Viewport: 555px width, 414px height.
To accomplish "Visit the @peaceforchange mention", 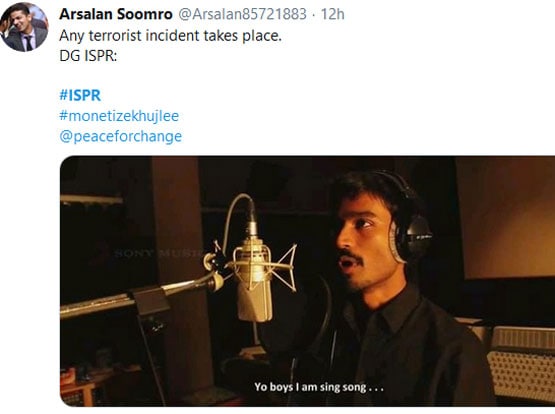I will pos(121,136).
